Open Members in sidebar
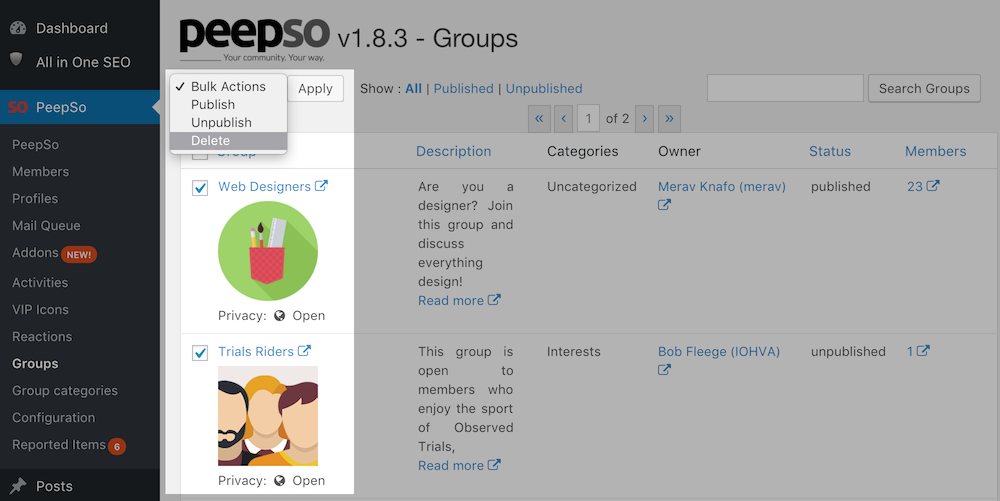The width and height of the screenshot is (1000, 501). pyautogui.click(x=40, y=171)
